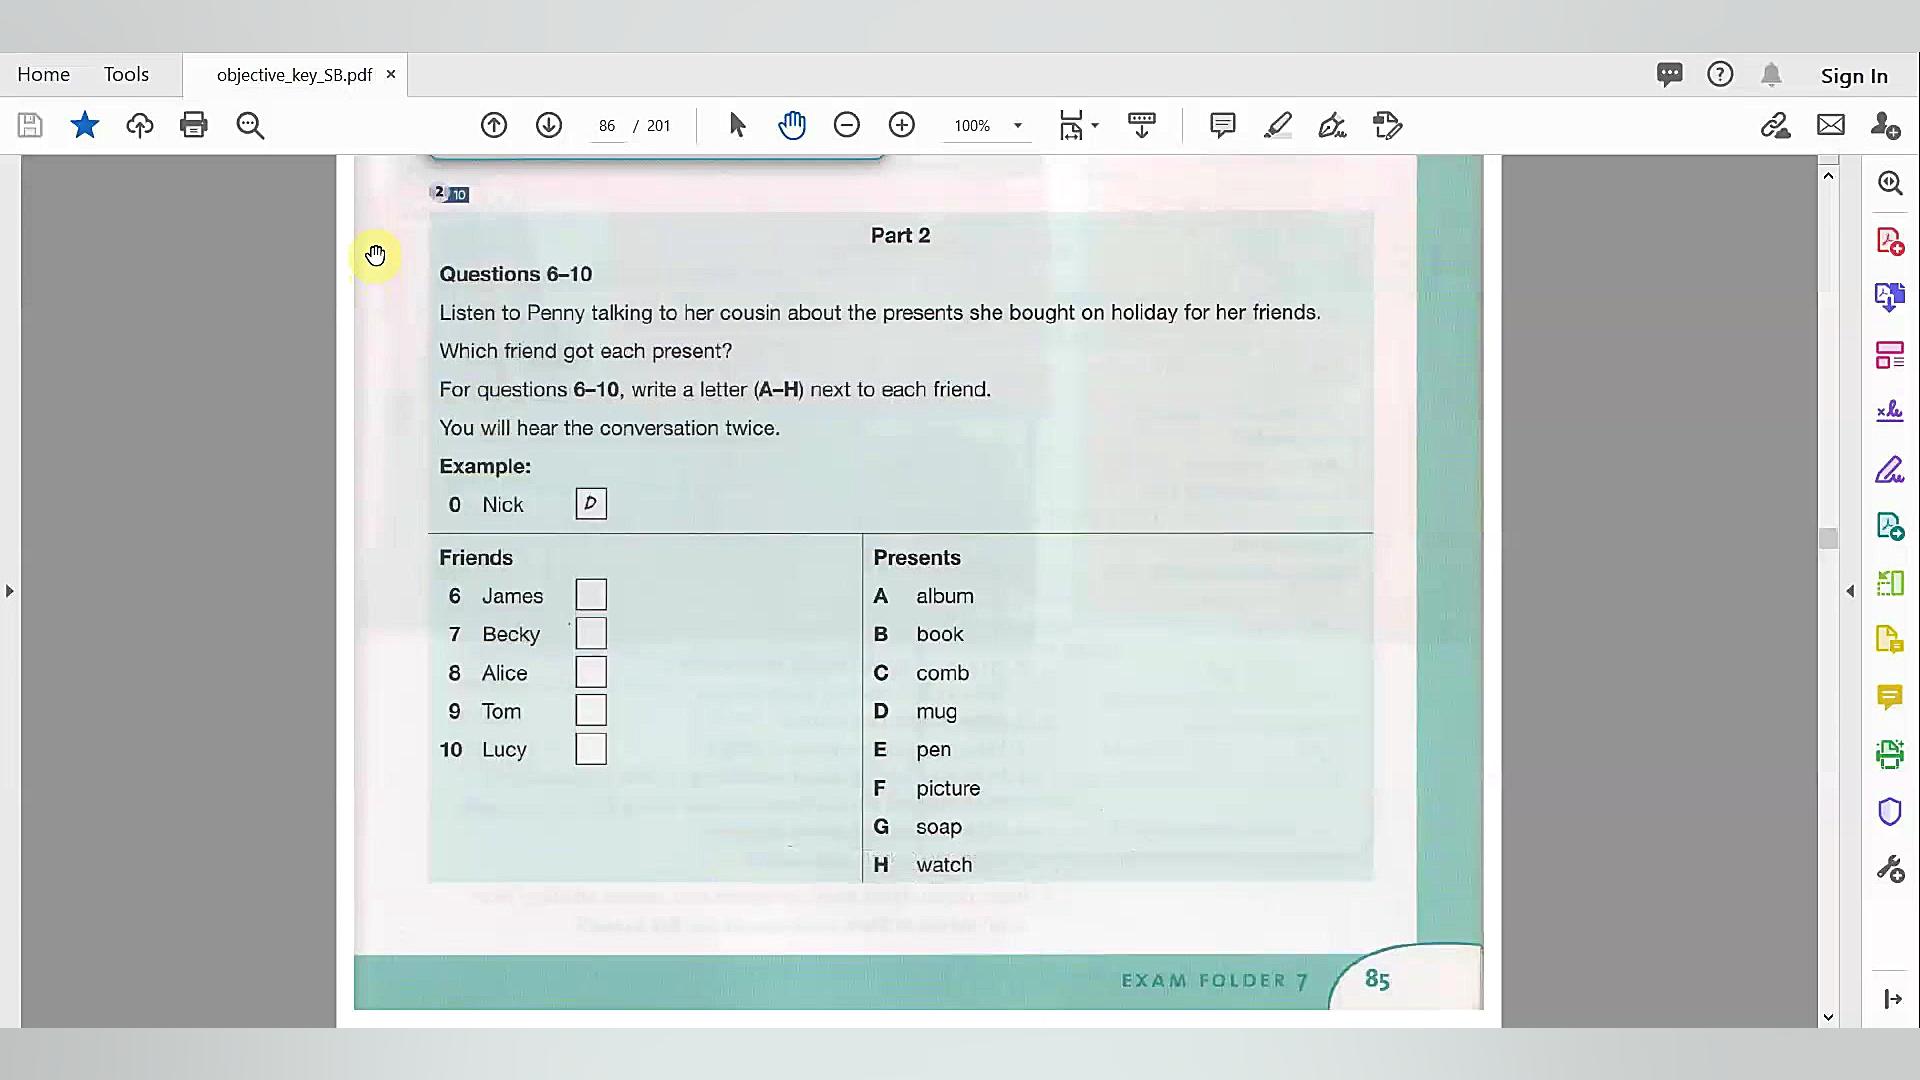Click the Sign In button
Screen dimensions: 1920x1080
(x=1854, y=76)
